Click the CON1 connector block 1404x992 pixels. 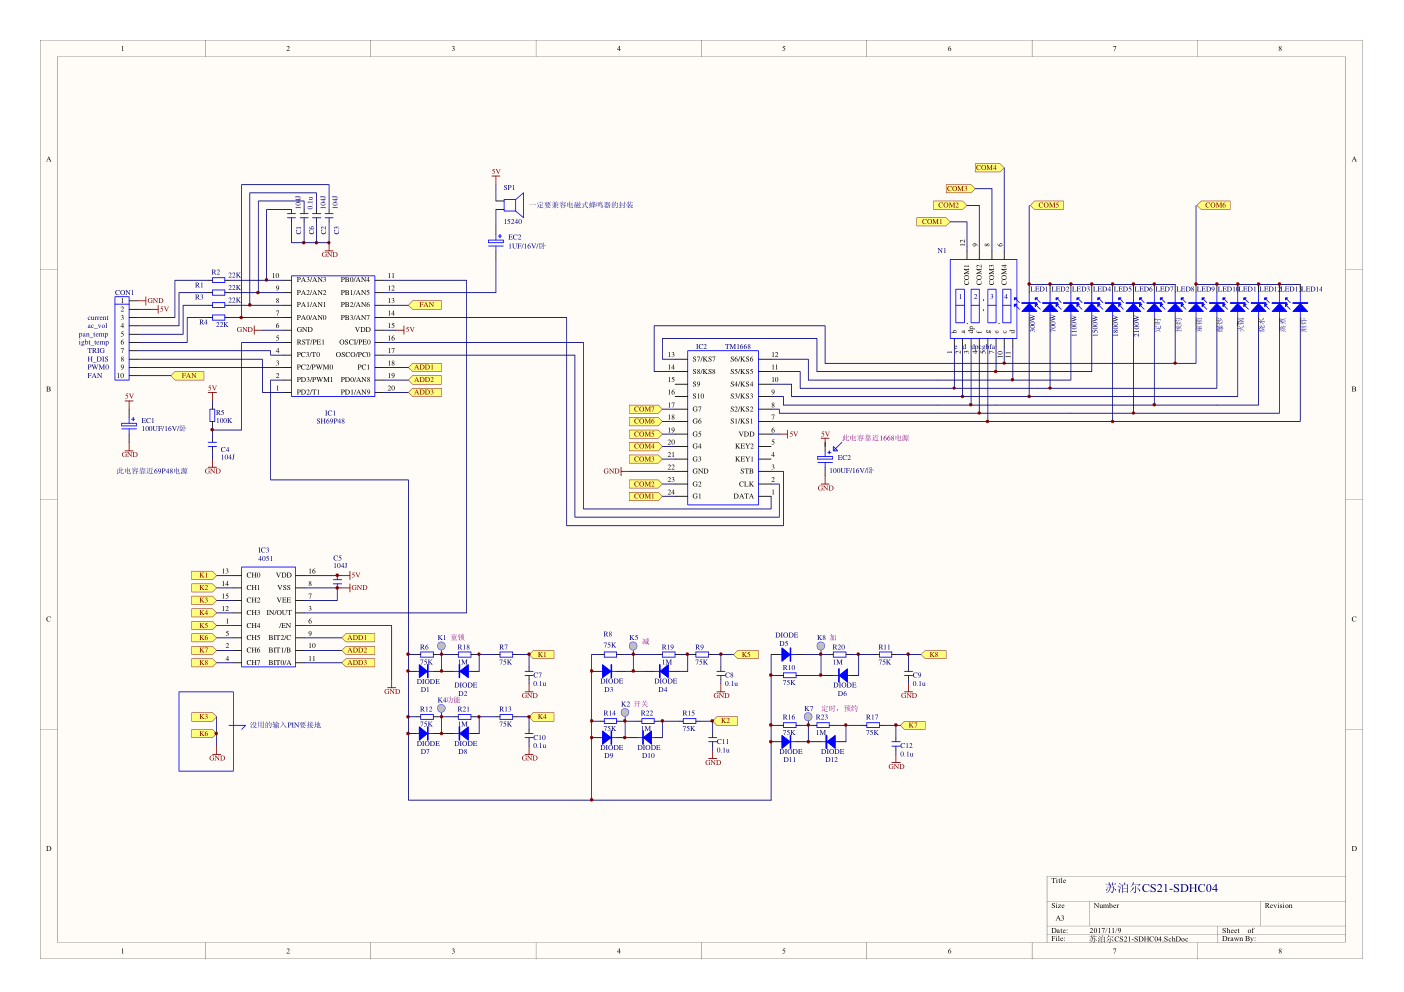pyautogui.click(x=122, y=338)
